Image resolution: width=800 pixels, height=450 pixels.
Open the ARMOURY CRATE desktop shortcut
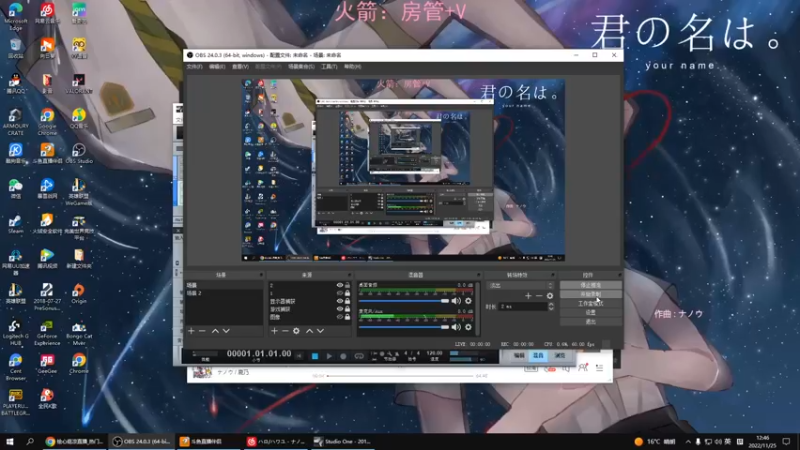15,121
